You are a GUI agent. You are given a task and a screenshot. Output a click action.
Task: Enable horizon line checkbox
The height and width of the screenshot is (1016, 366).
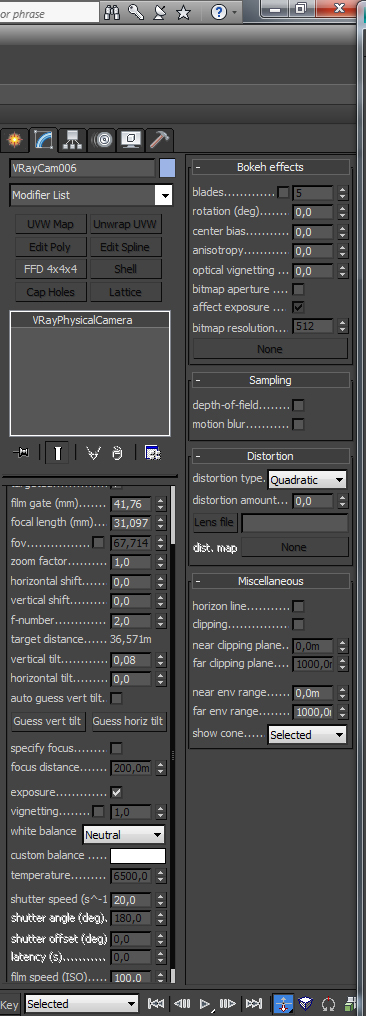tap(299, 606)
